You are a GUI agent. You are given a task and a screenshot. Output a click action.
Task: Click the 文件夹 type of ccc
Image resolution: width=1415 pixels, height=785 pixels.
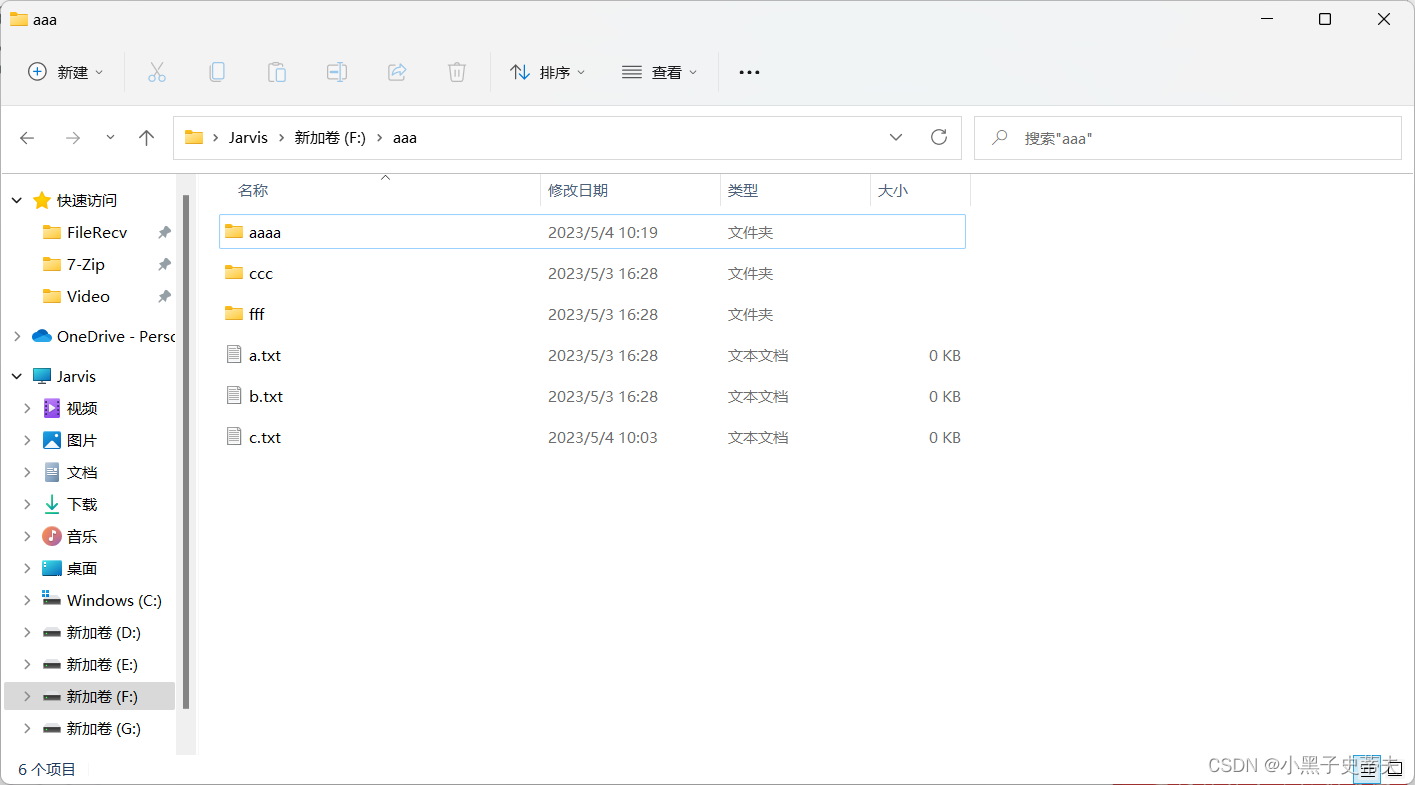(751, 273)
